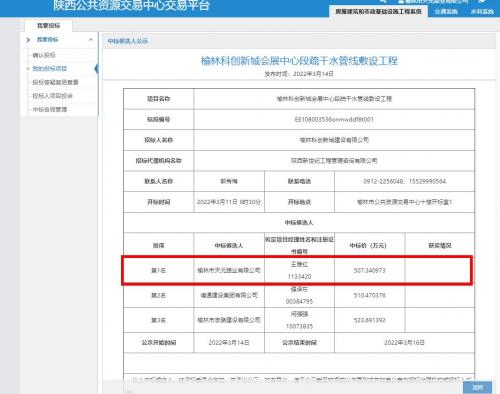The height and width of the screenshot is (394, 500).
Task: Click the opening location 榆林市公共资源交易中心 cell
Action: coord(404,202)
